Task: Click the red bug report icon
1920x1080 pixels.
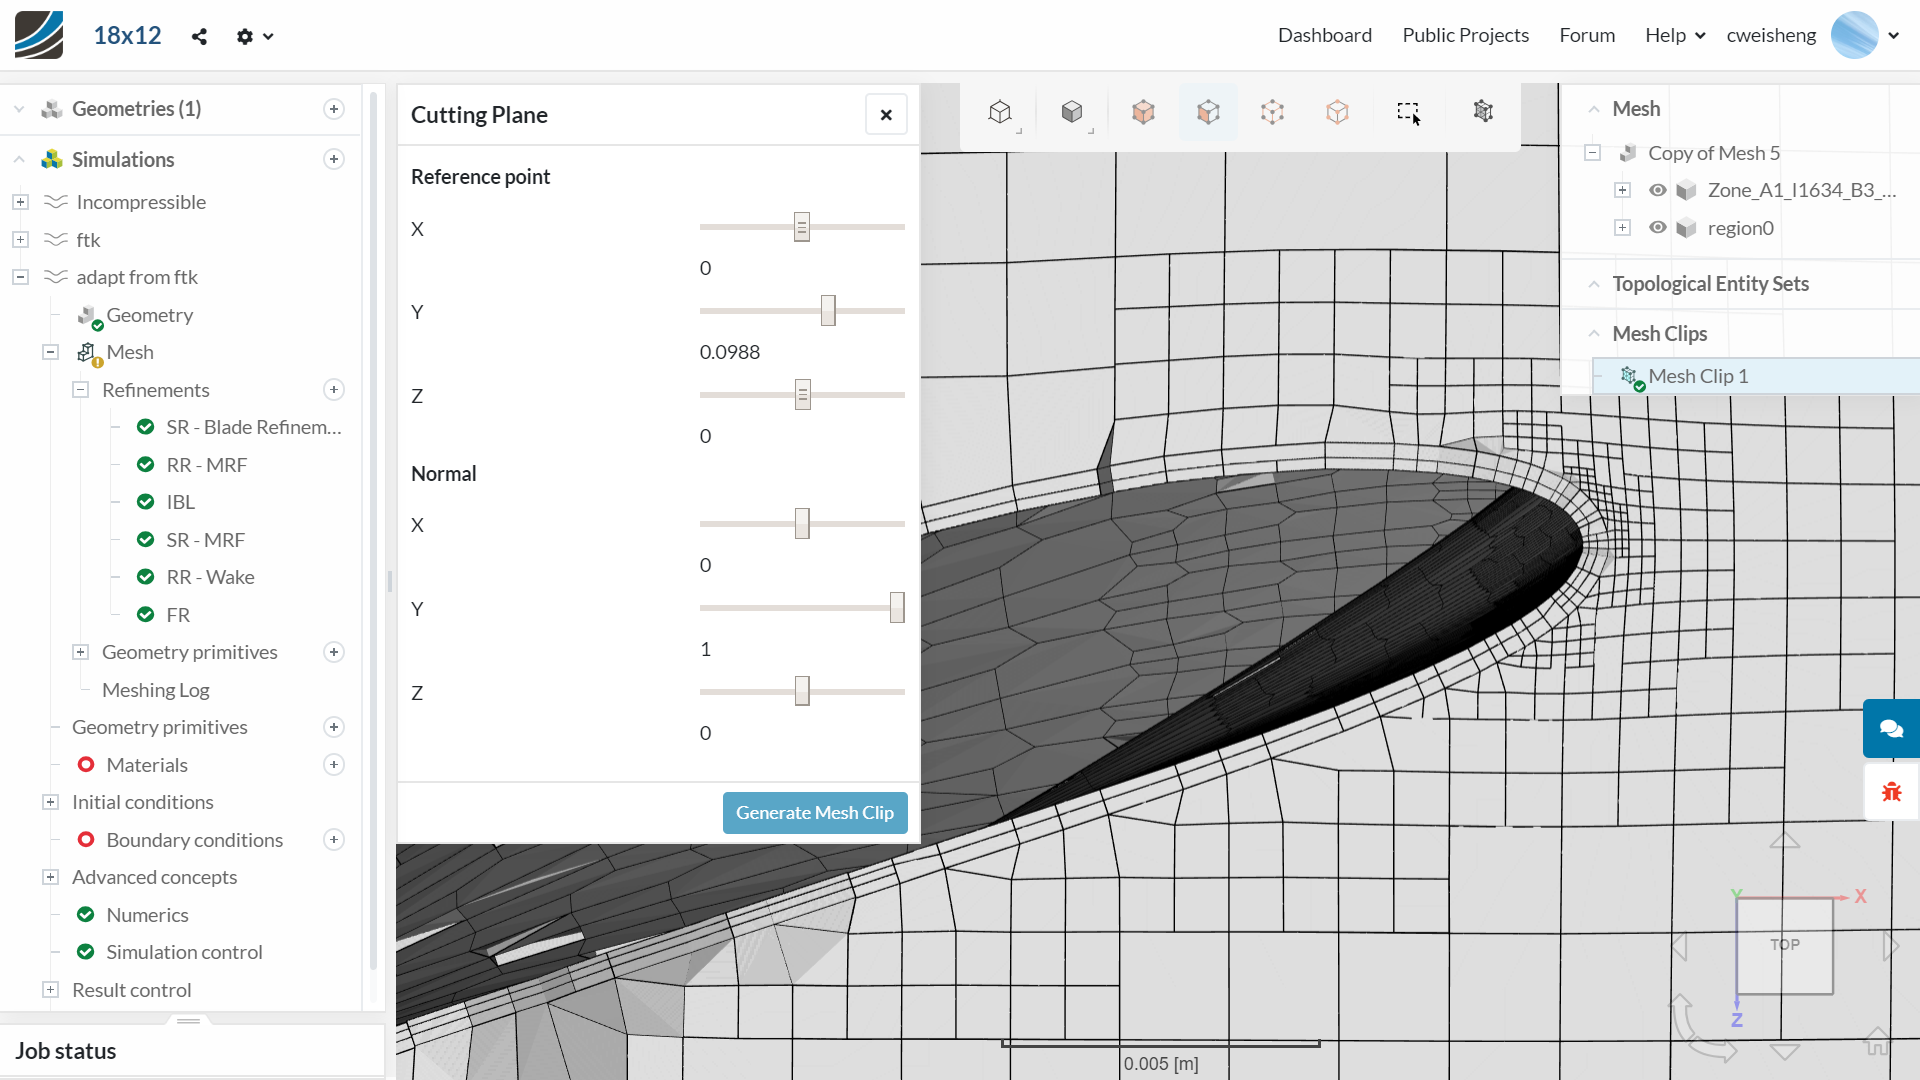Action: tap(1890, 792)
